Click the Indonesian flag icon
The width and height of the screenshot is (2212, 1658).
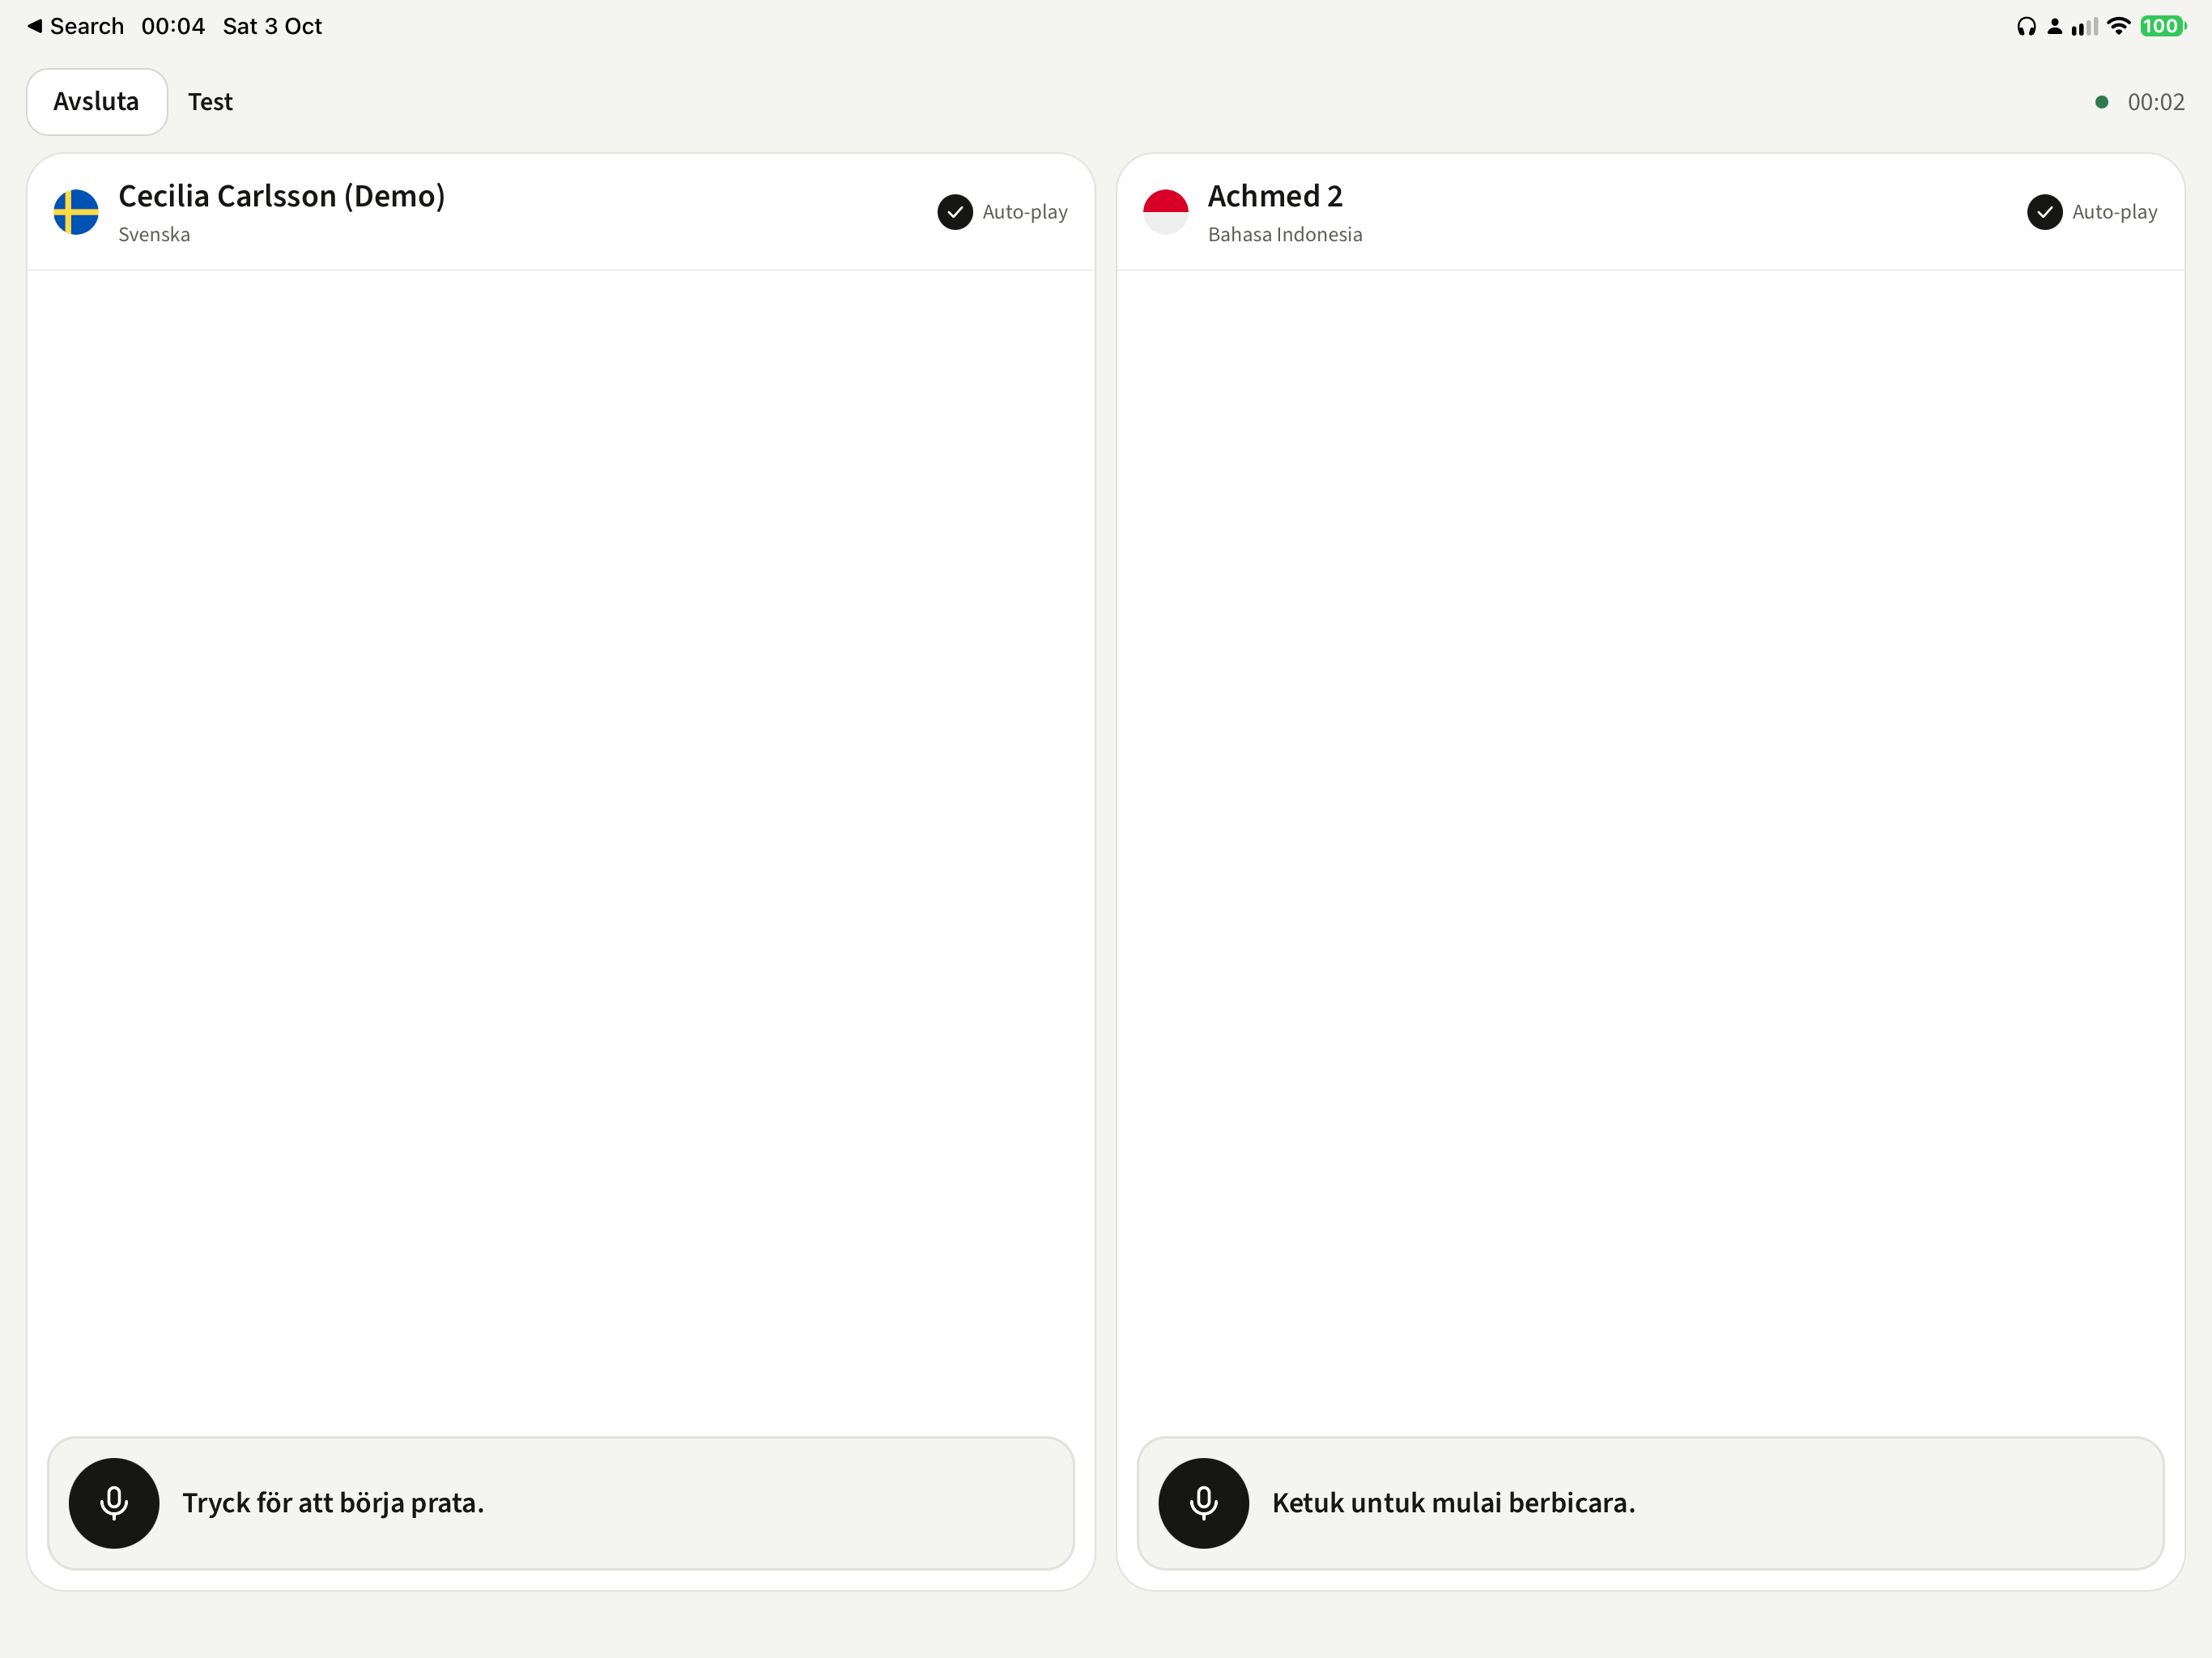(1165, 212)
